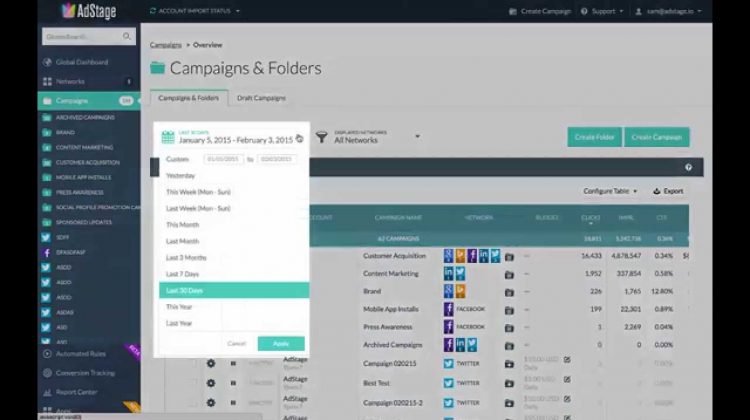
Task: Click the Automated Rules sidebar icon
Action: click(47, 354)
